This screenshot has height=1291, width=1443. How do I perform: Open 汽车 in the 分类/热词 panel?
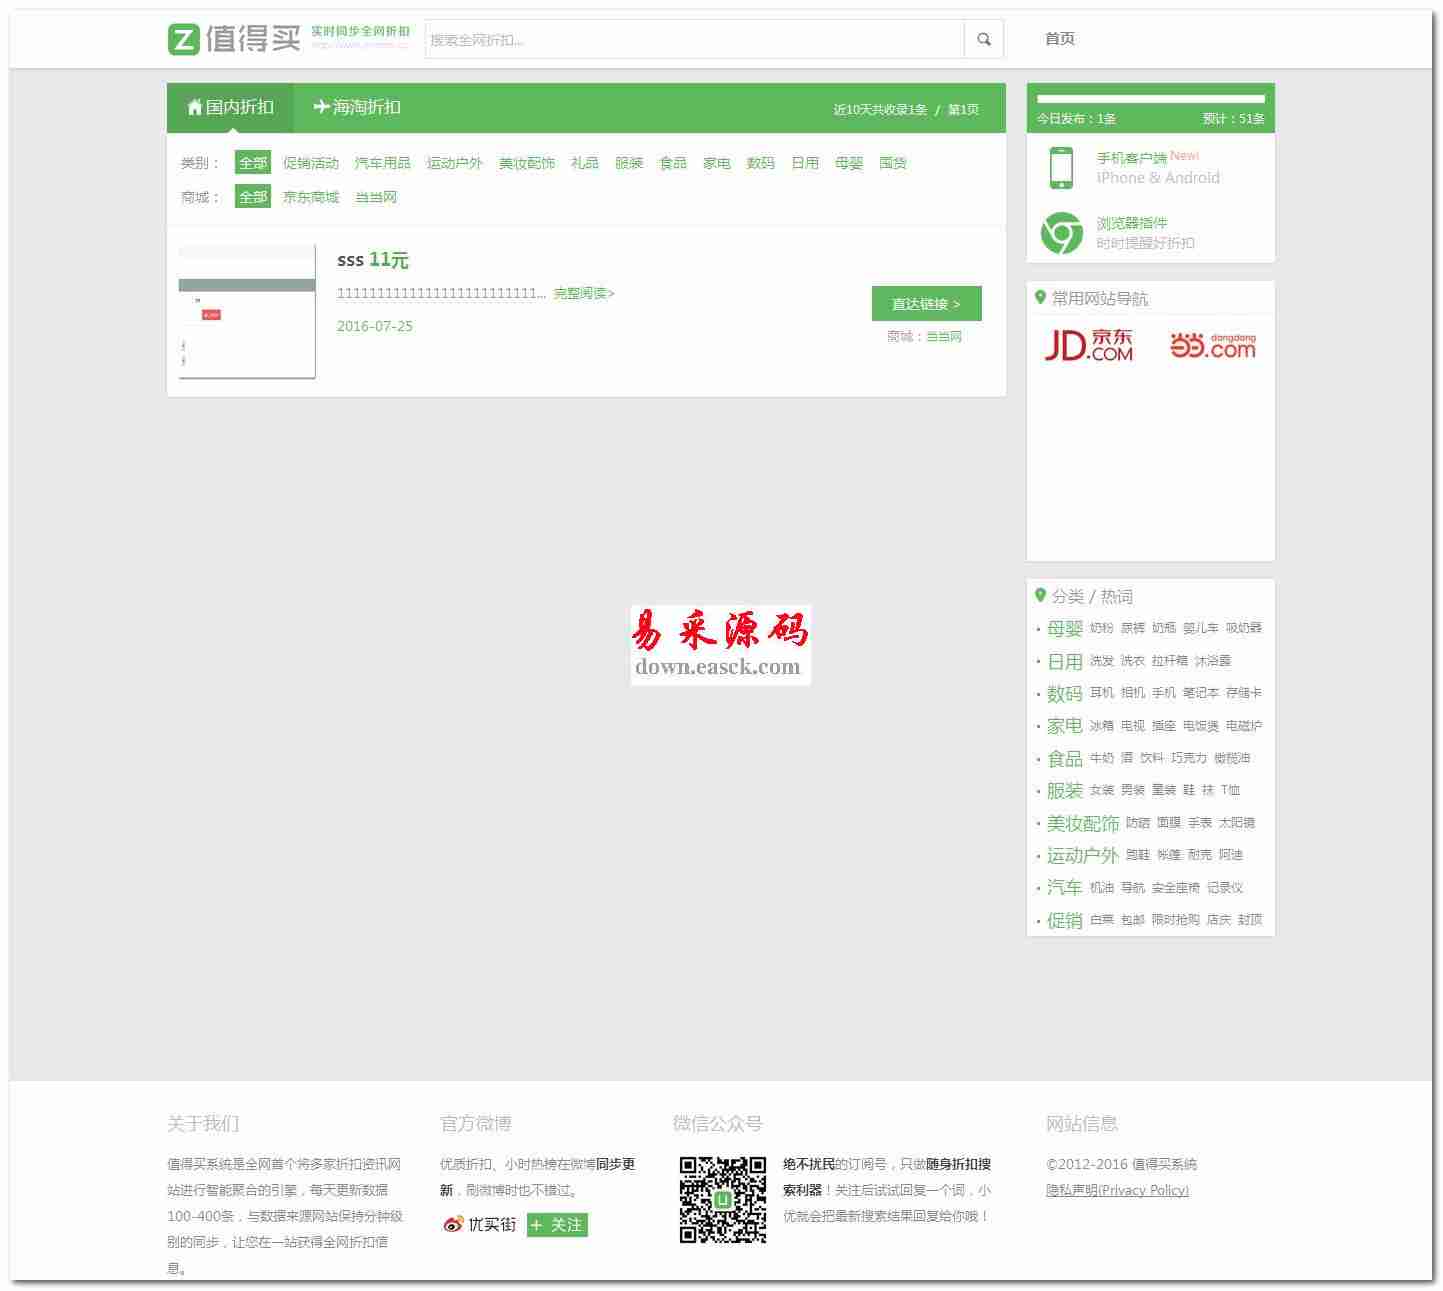coord(1065,888)
